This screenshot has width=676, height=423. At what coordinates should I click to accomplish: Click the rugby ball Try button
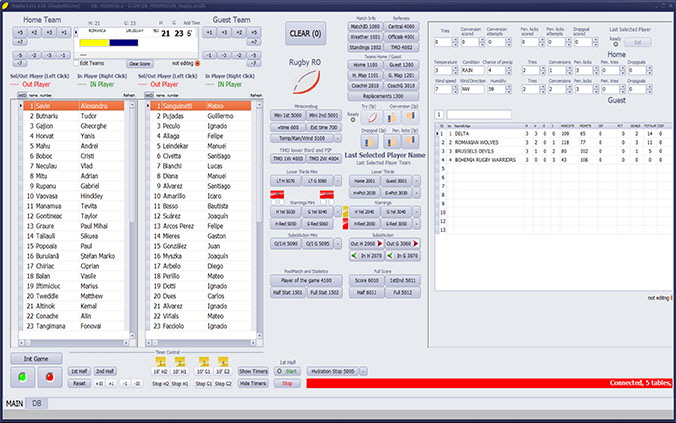(372, 117)
